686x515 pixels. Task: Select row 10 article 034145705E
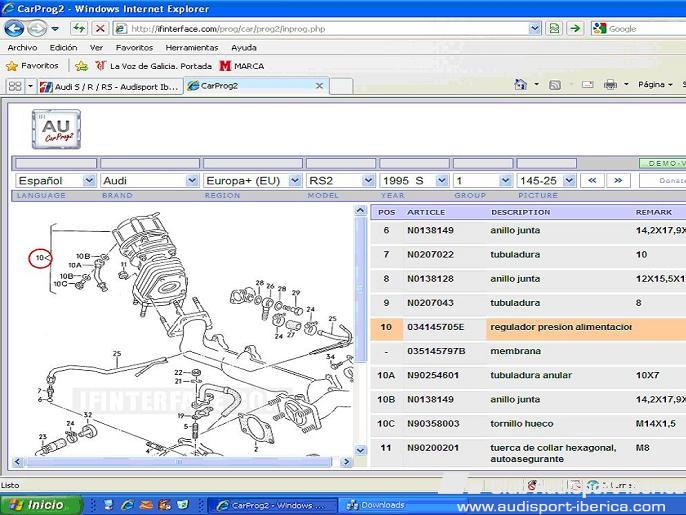(x=528, y=327)
